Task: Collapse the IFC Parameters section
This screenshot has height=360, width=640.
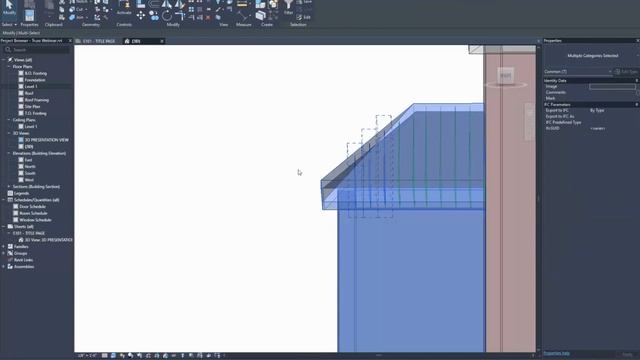Action: [636, 104]
